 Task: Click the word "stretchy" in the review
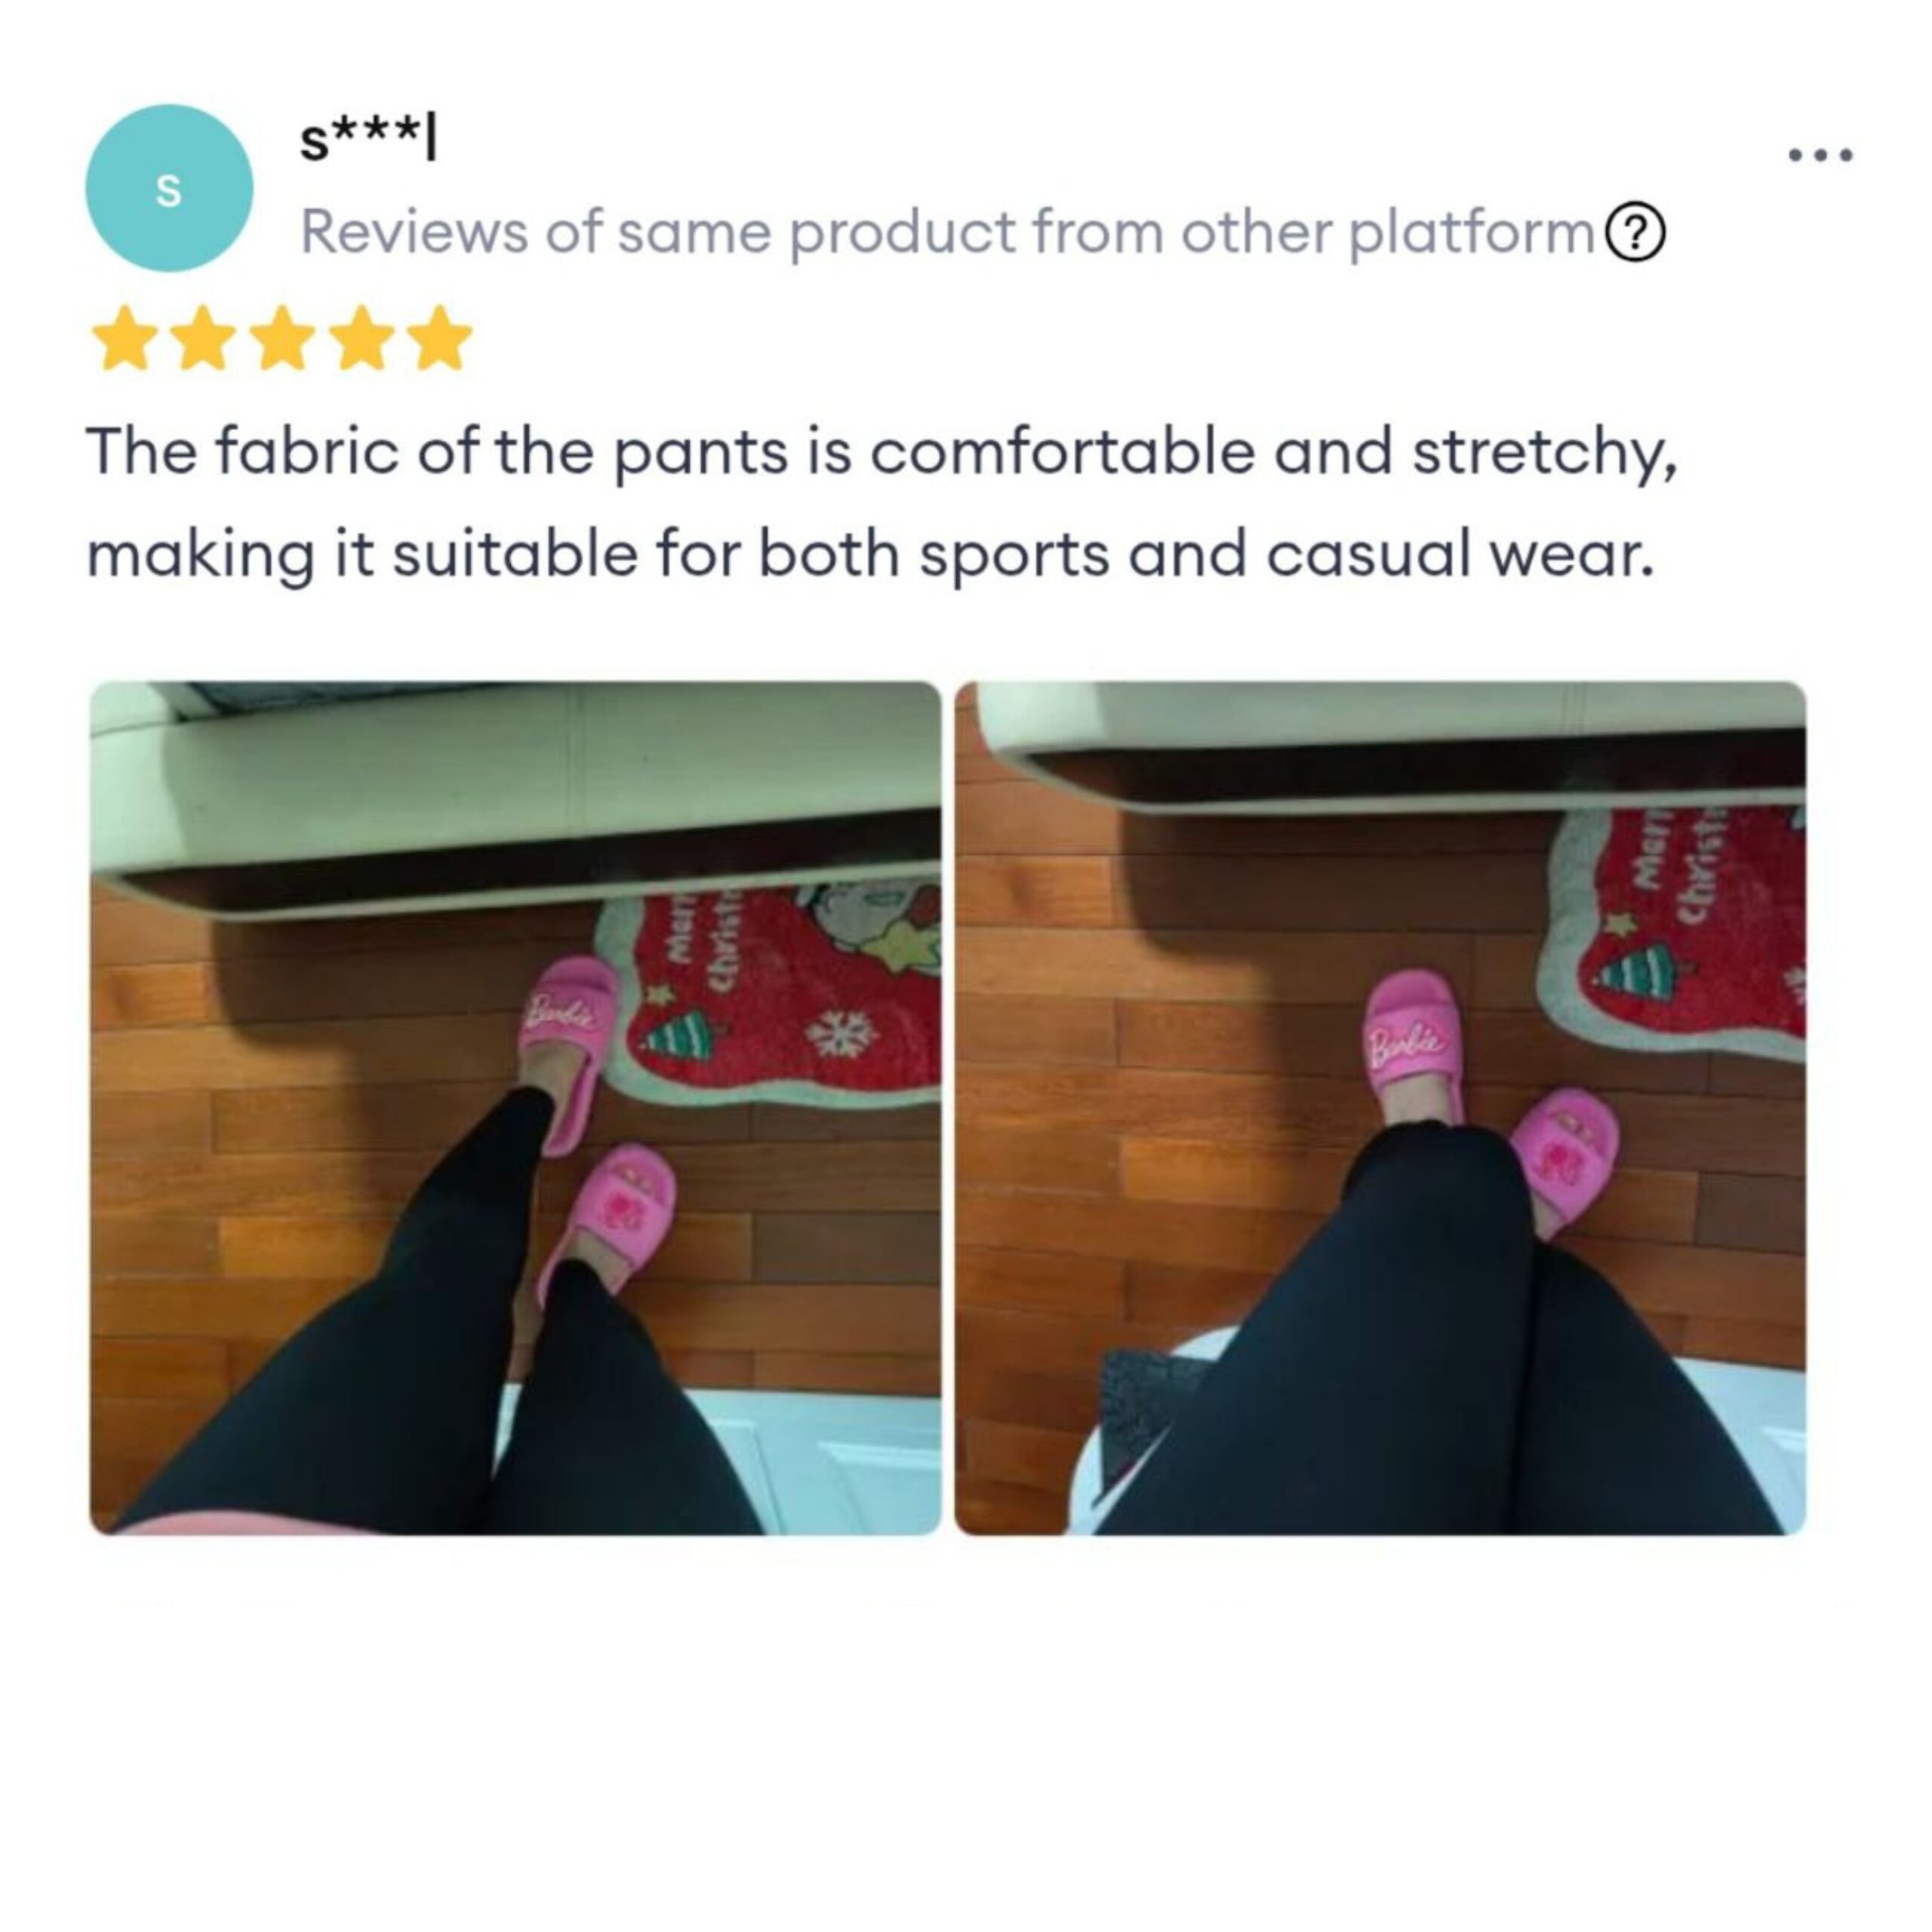click(x=1544, y=452)
